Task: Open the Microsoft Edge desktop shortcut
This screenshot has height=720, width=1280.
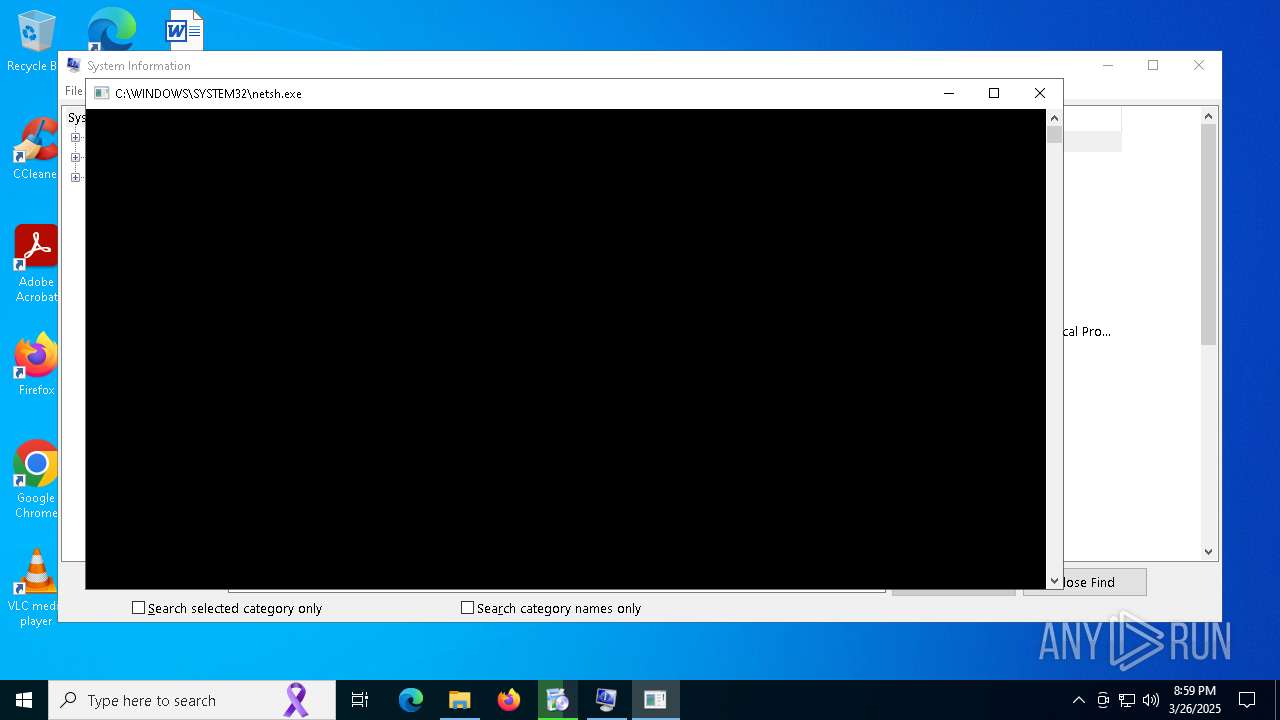Action: point(111,29)
